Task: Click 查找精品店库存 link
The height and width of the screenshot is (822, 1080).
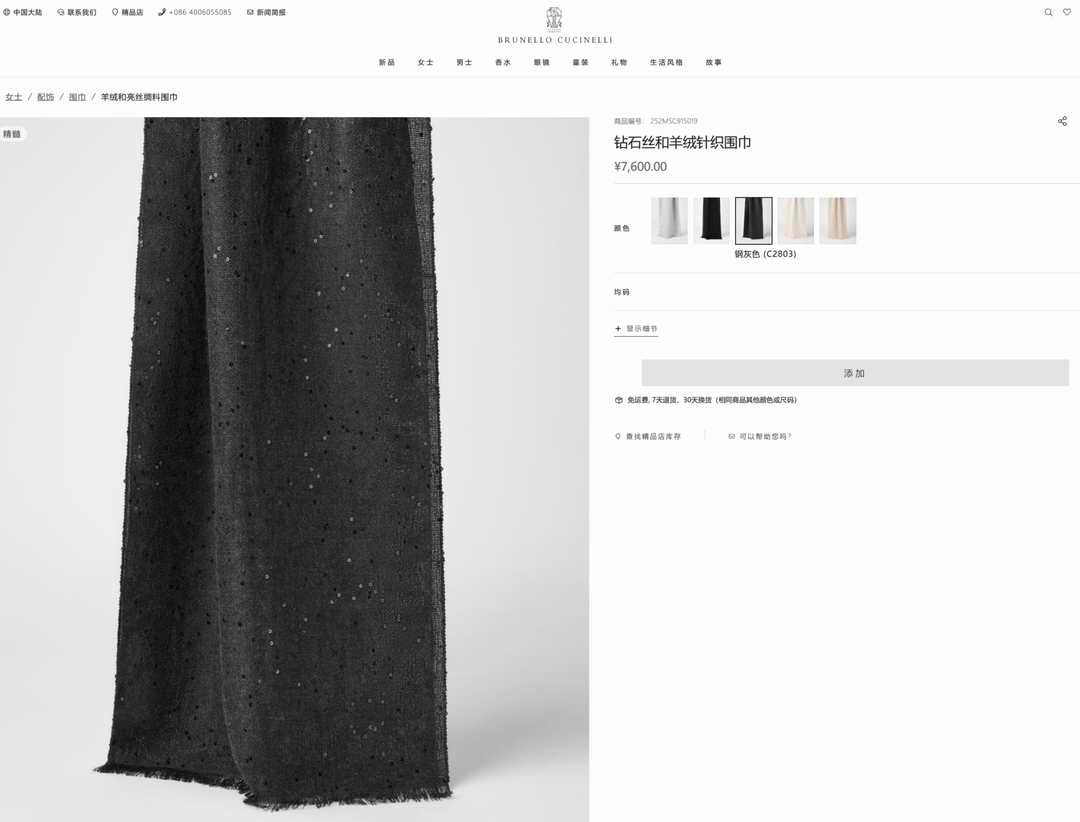Action: (x=652, y=436)
